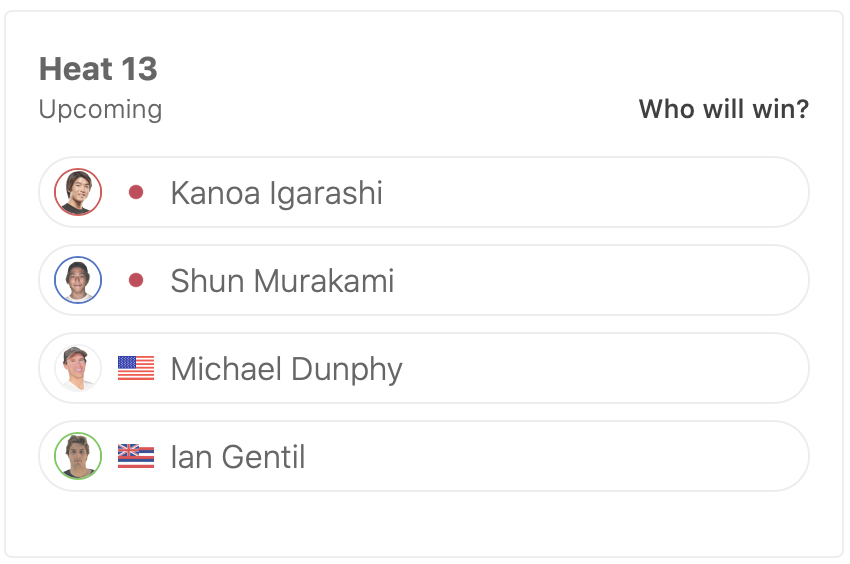Pick Shun Murakami to win
Screen dimensions: 850x564
coord(600,280)
